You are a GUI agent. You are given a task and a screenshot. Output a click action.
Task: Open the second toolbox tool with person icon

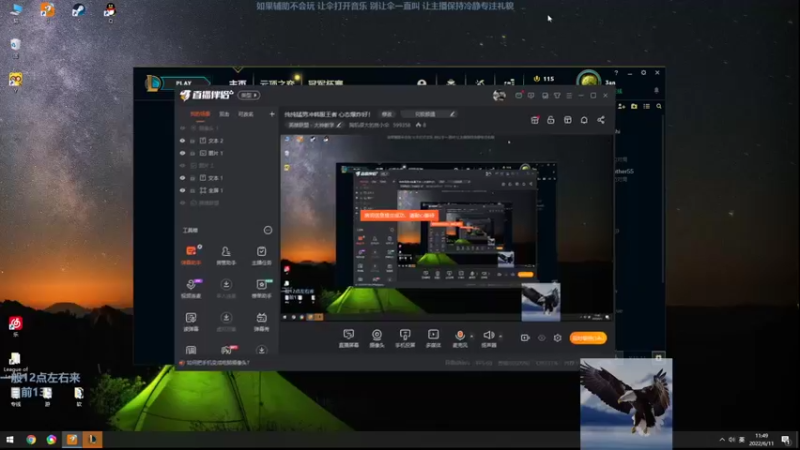(x=226, y=255)
